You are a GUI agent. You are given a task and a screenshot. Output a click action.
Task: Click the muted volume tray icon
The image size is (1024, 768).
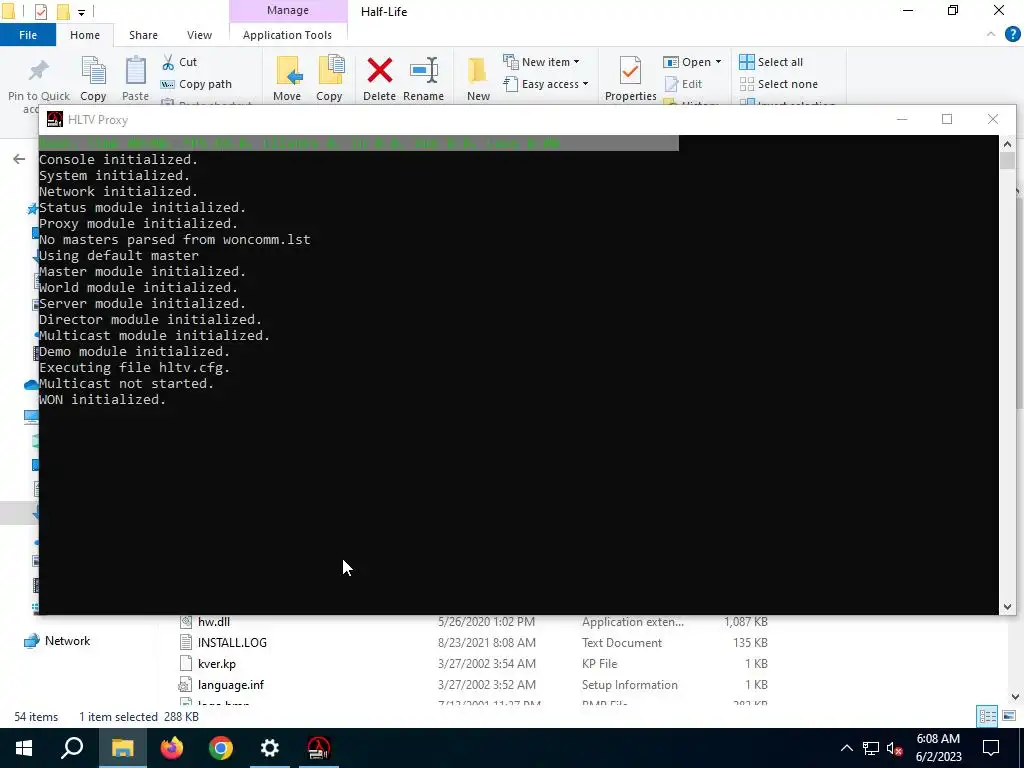pyautogui.click(x=895, y=748)
